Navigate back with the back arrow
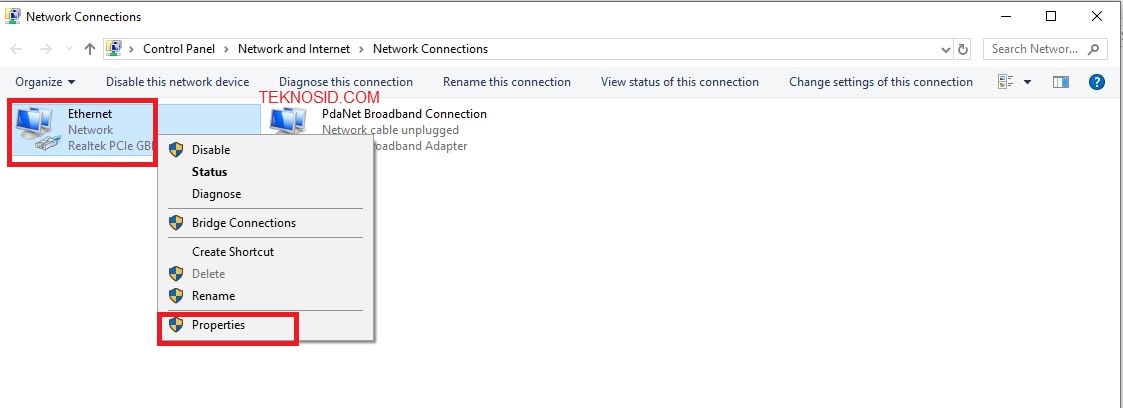Viewport: 1123px width, 408px height. tap(16, 49)
